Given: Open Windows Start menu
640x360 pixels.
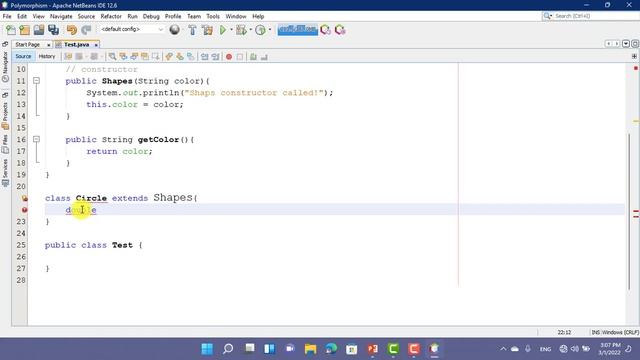Looking at the screenshot, I should point(207,349).
